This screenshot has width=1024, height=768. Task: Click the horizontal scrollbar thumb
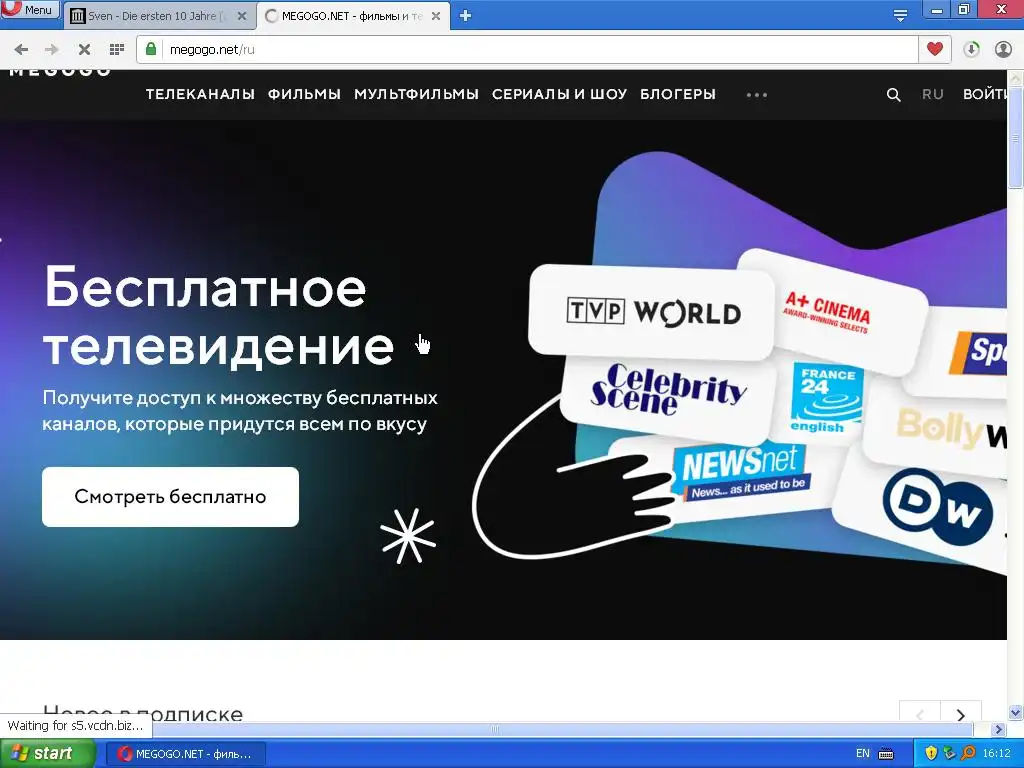point(494,729)
